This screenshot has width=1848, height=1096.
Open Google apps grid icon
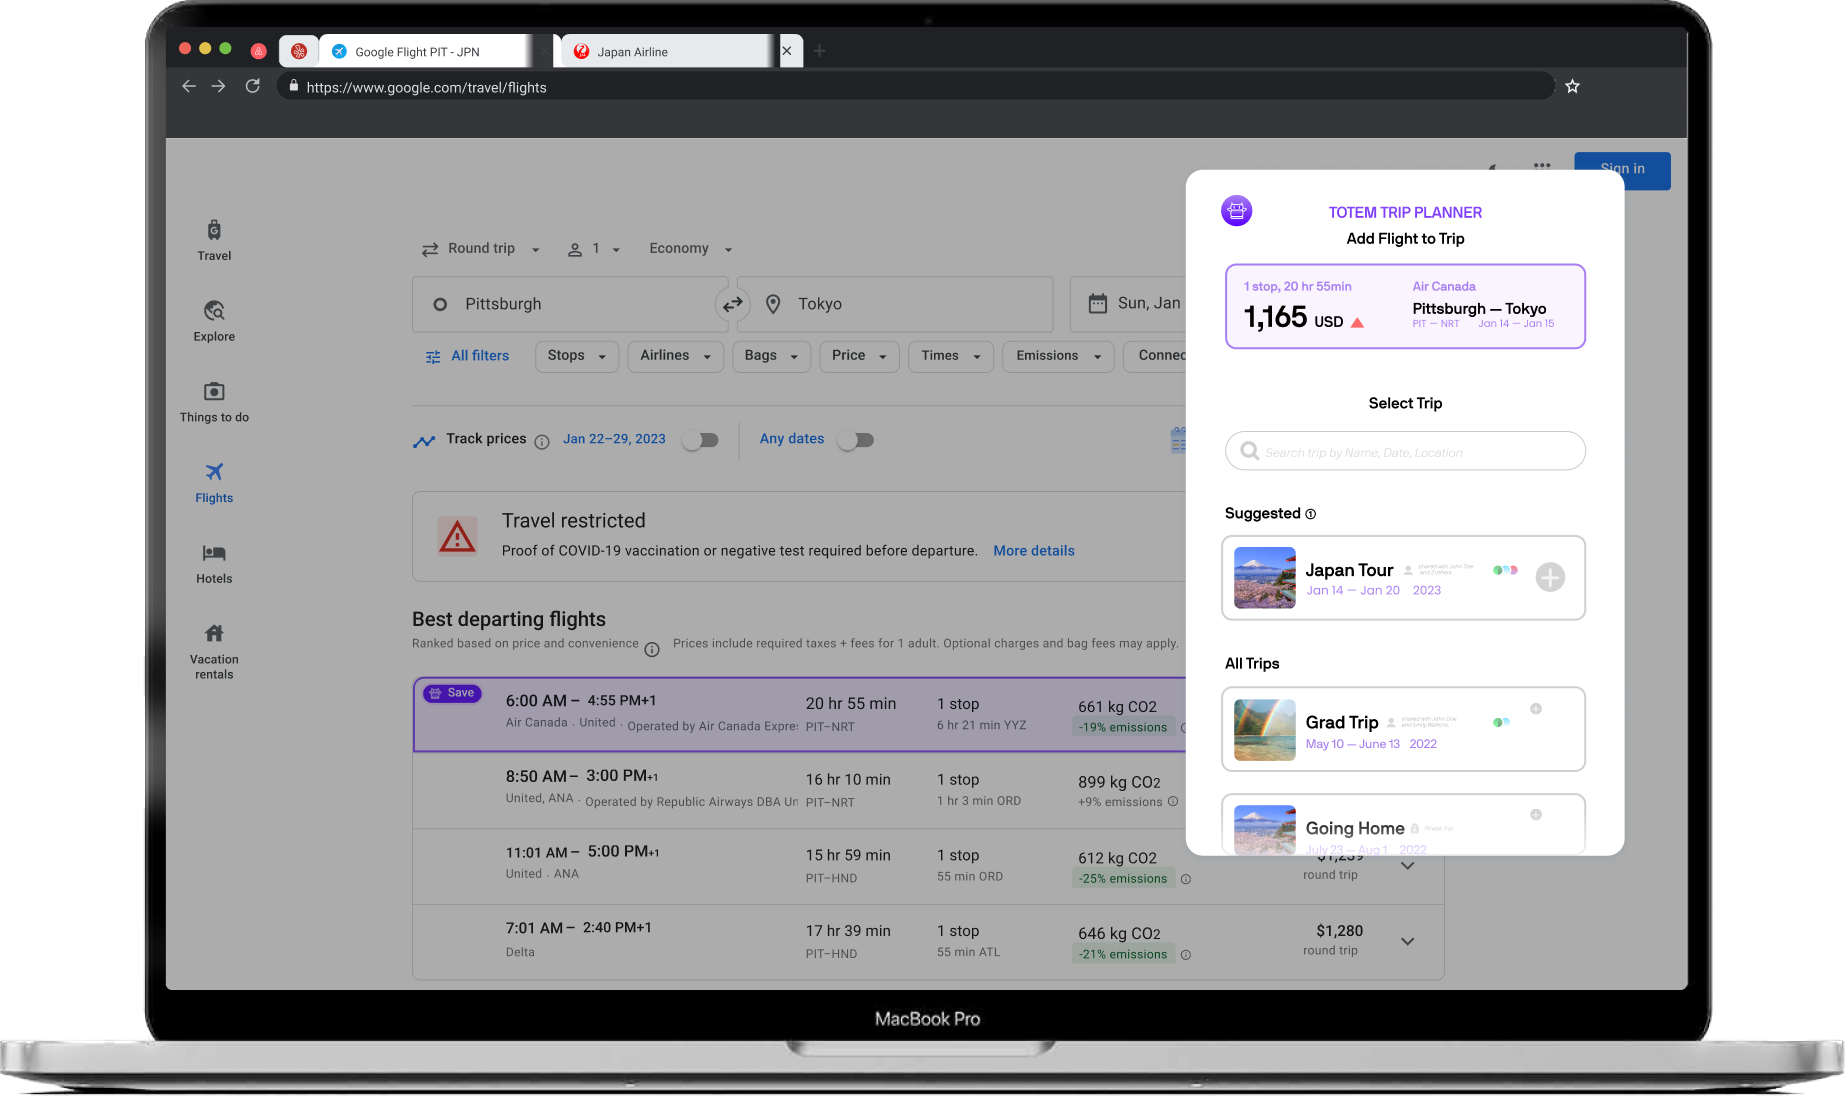1542,166
